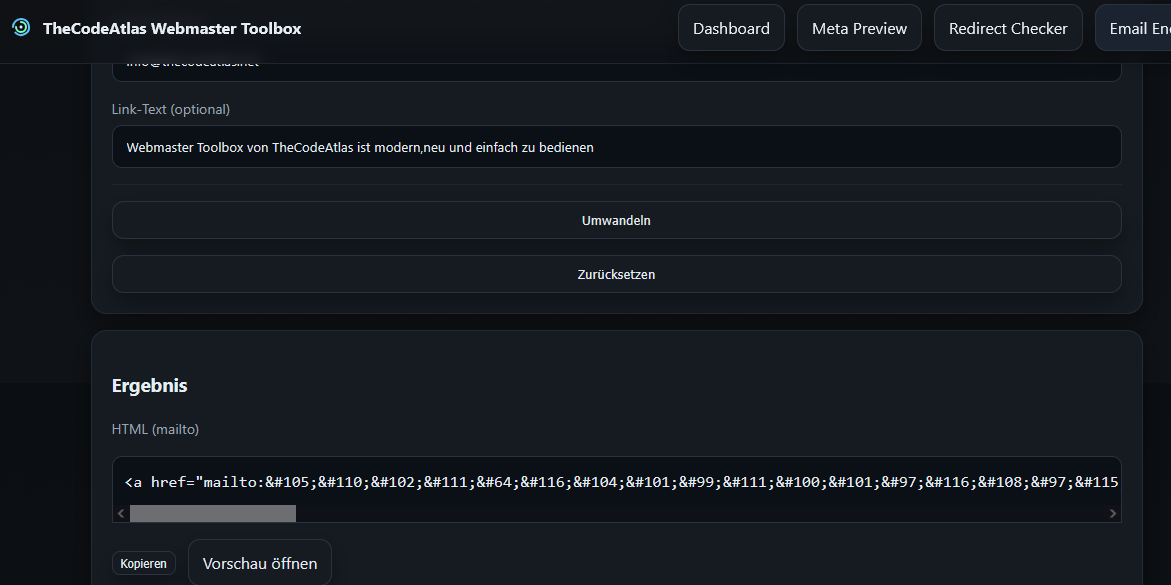Select the generated mailto HTML code
The width and height of the screenshot is (1171, 585).
(616, 481)
